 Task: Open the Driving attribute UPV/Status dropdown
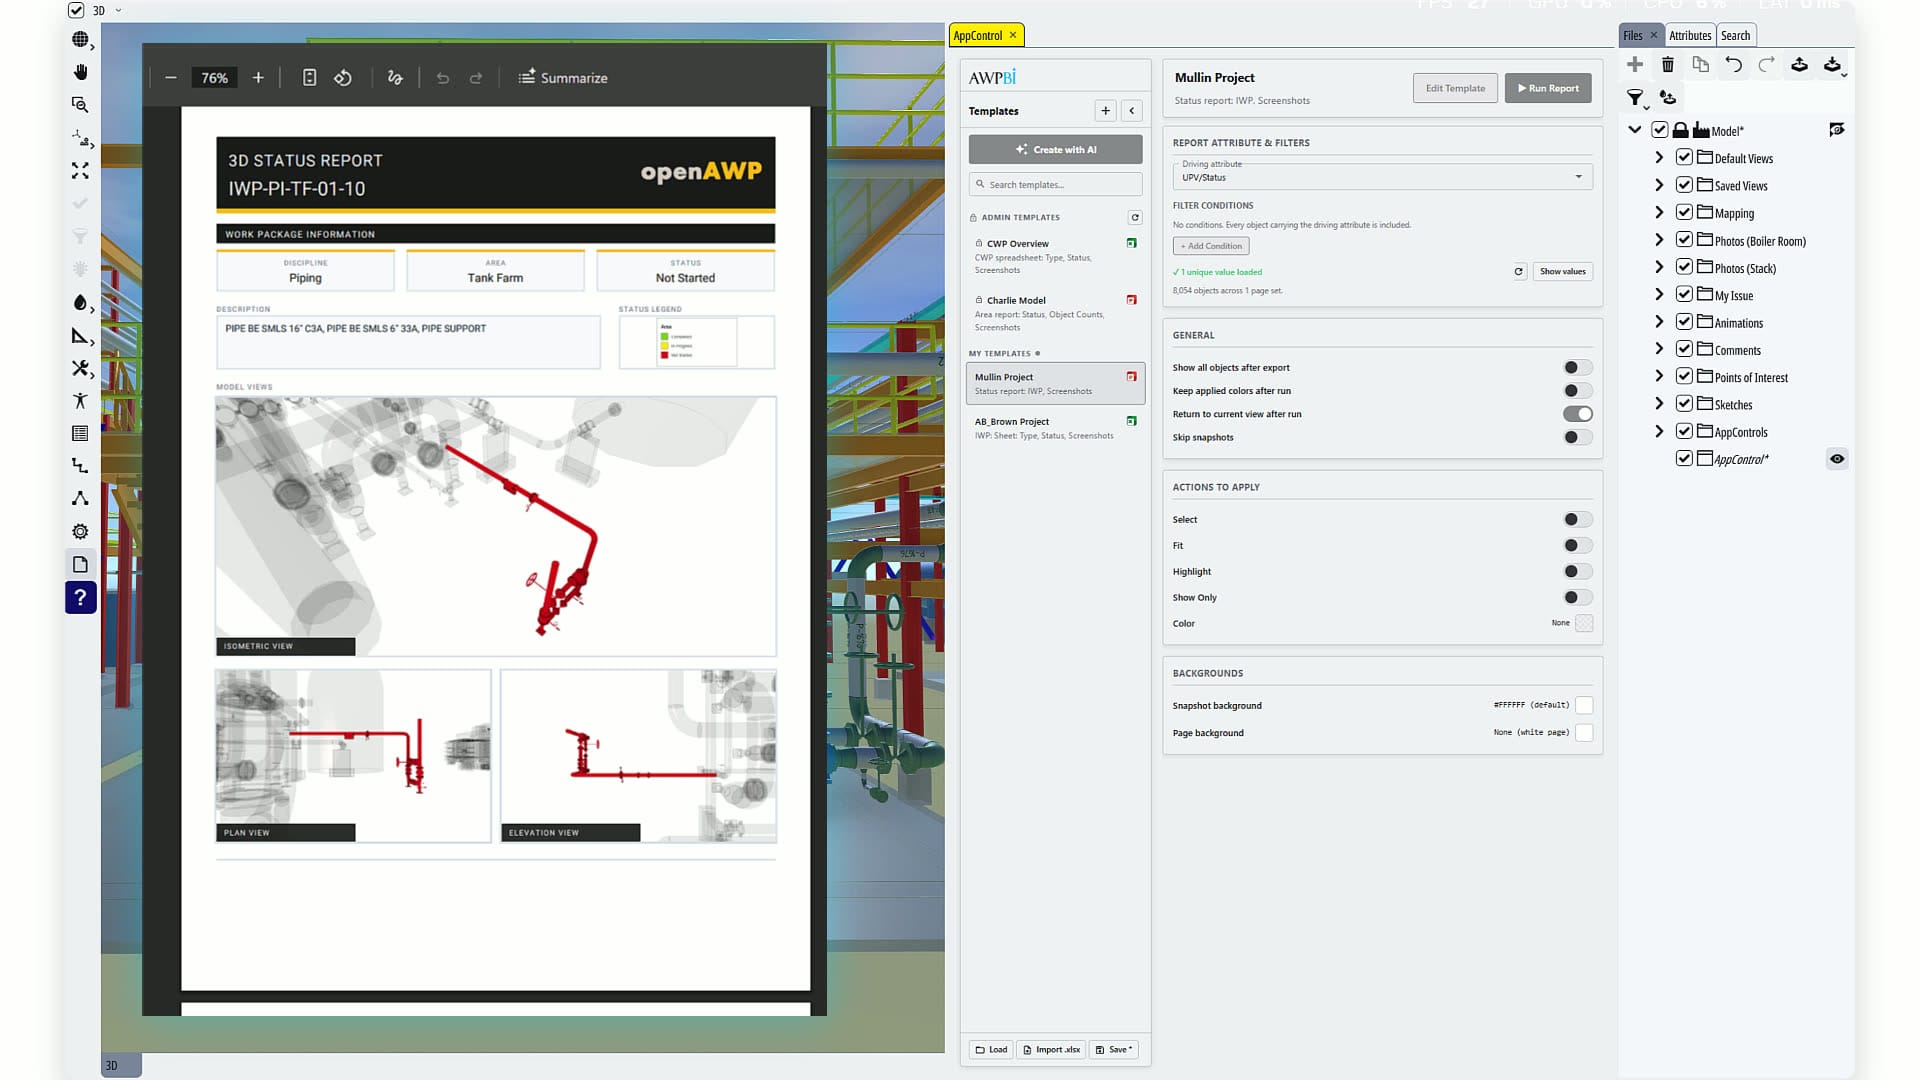[1382, 177]
